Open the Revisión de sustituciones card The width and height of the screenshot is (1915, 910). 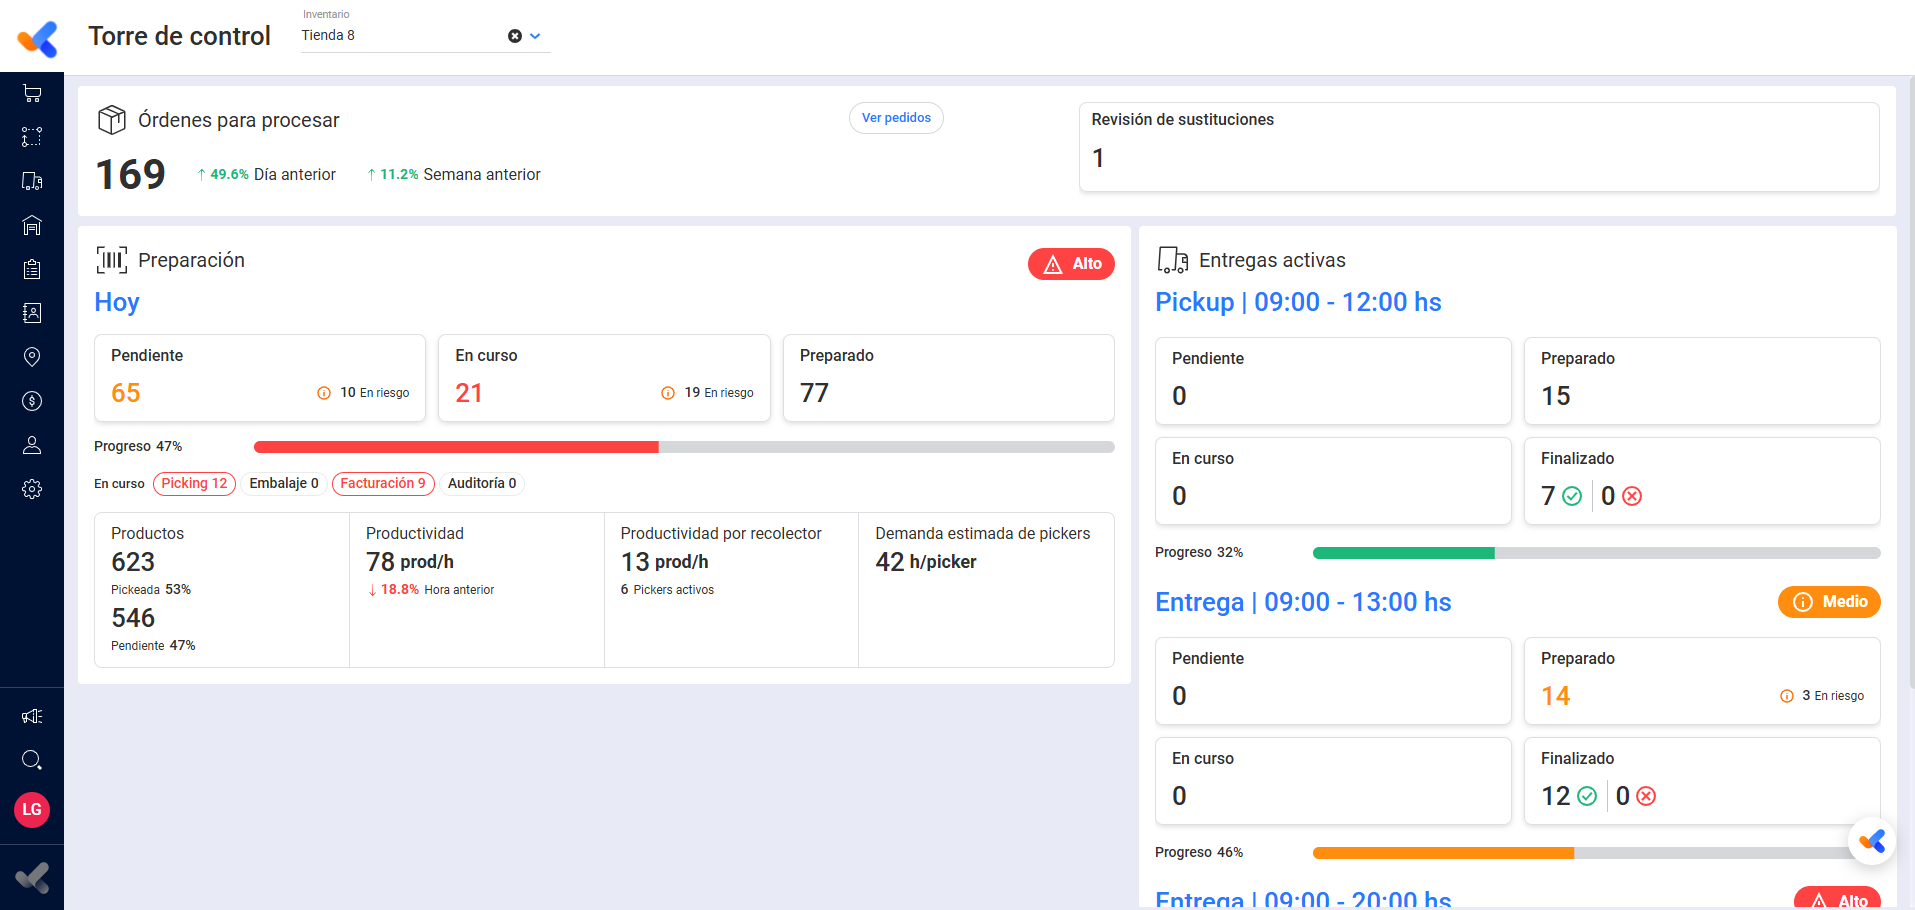[x=1479, y=147]
